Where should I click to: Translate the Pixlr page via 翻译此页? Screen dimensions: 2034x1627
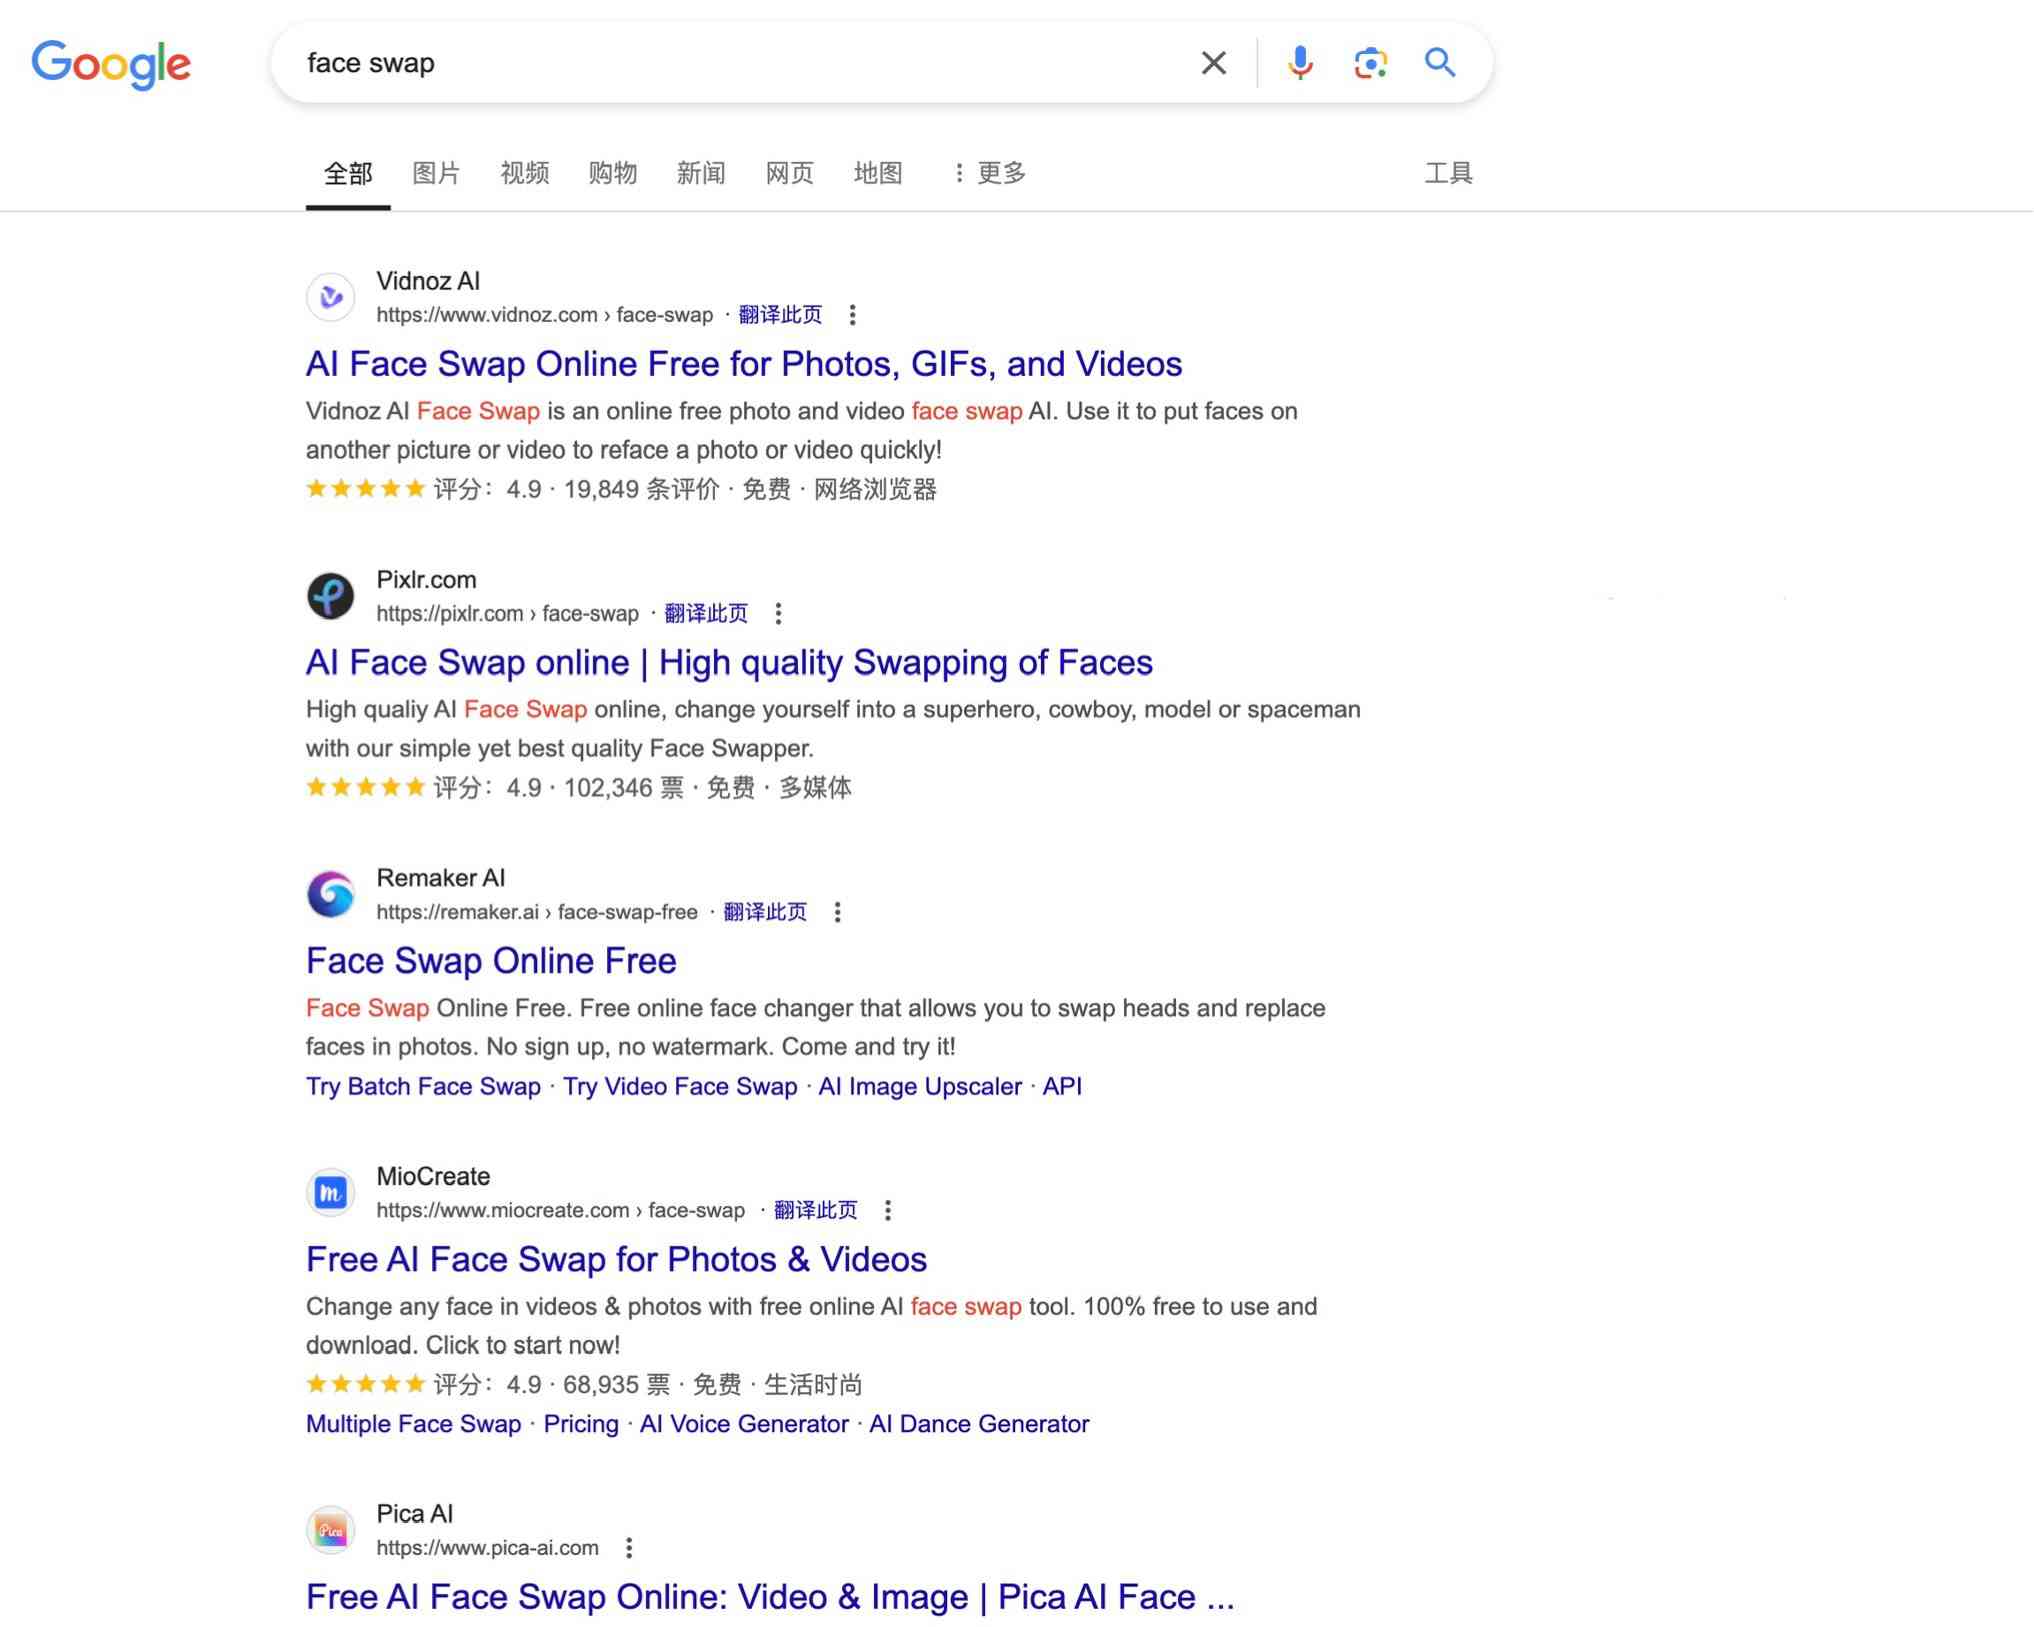[x=706, y=613]
